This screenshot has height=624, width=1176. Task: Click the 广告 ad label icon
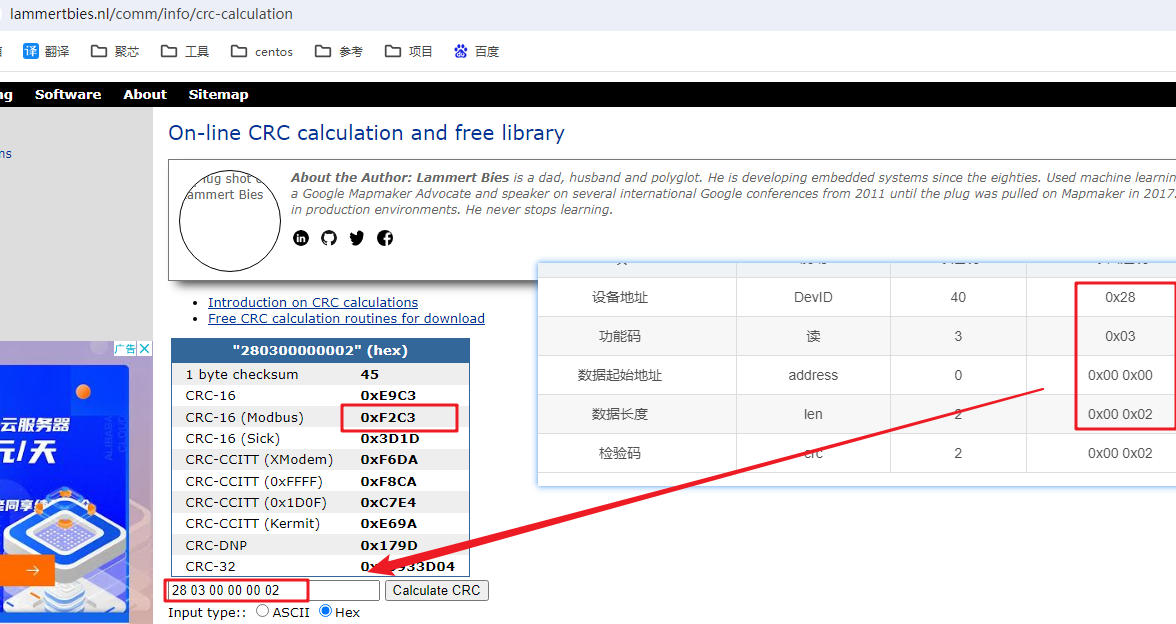pyautogui.click(x=125, y=349)
